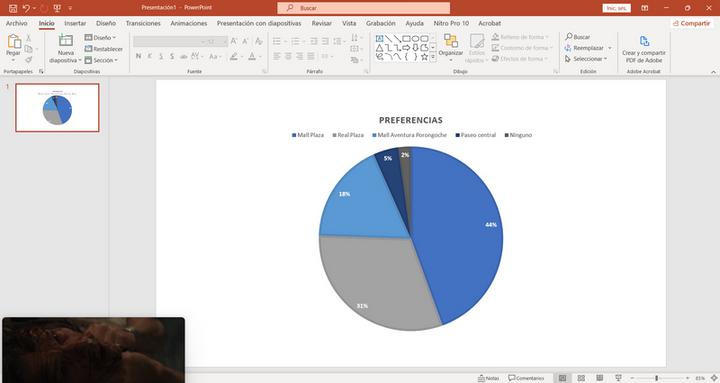Click the Nueva diapositiva icon
The height and width of the screenshot is (383, 720).
tap(65, 41)
